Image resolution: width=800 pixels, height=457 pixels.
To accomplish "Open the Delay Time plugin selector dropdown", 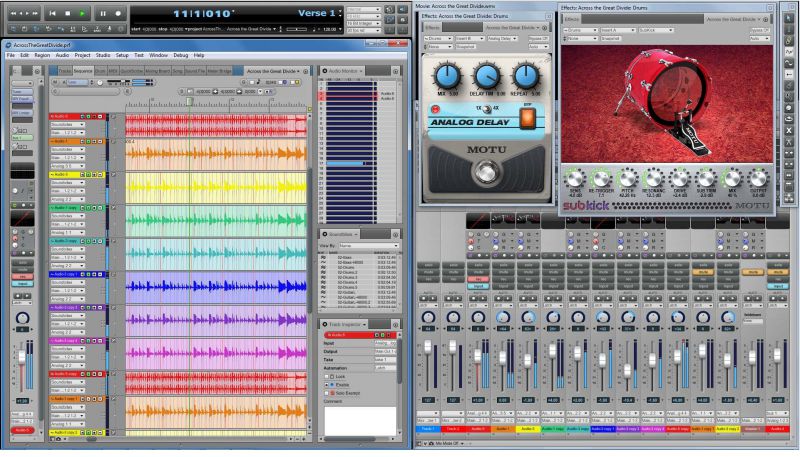I will click(x=502, y=39).
